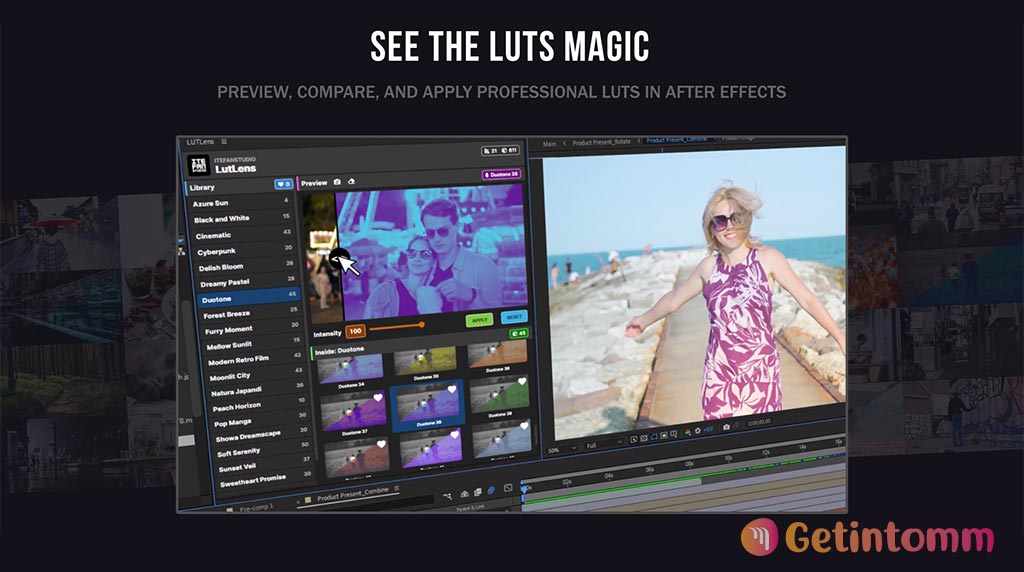Click the camera snapshot icon beside Preview
The width and height of the screenshot is (1024, 572).
coord(338,182)
